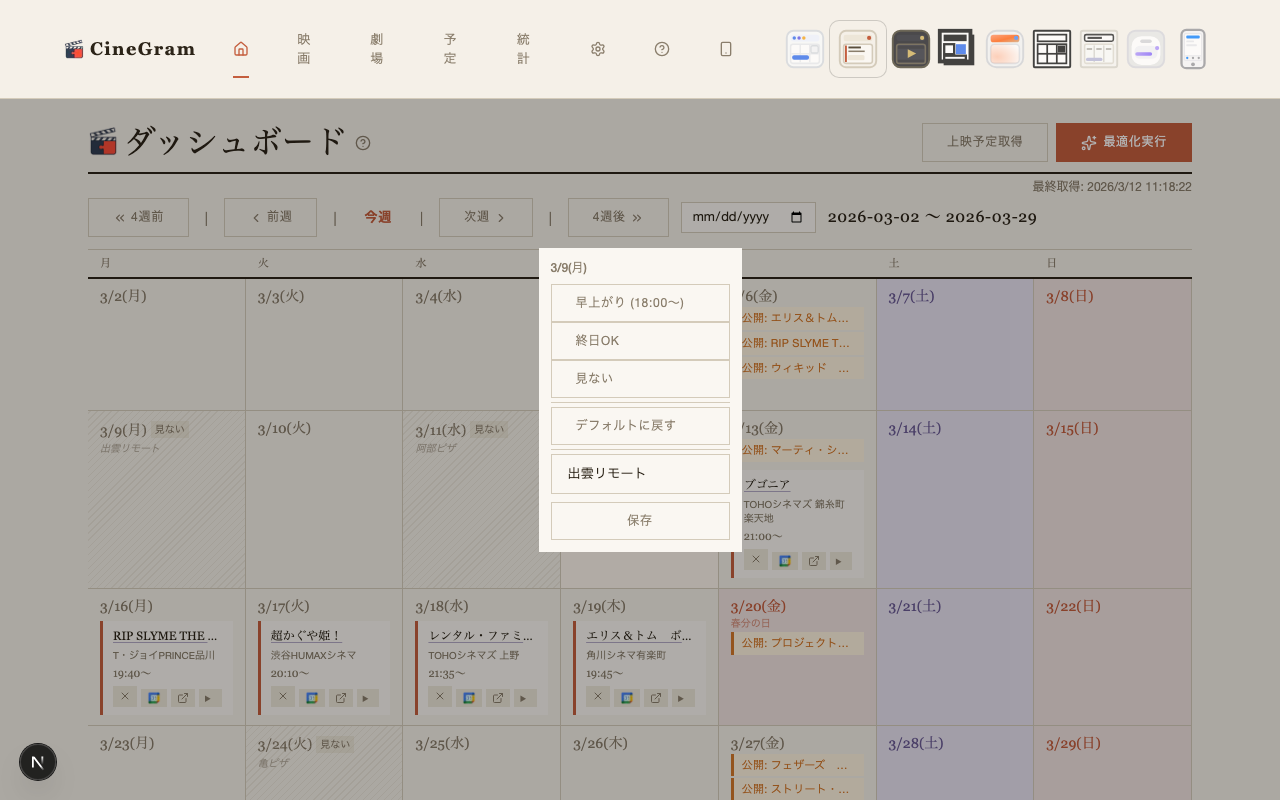The width and height of the screenshot is (1280, 800).
Task: Play trailer for レンタル・ファミ… on 3/18
Action: click(525, 698)
